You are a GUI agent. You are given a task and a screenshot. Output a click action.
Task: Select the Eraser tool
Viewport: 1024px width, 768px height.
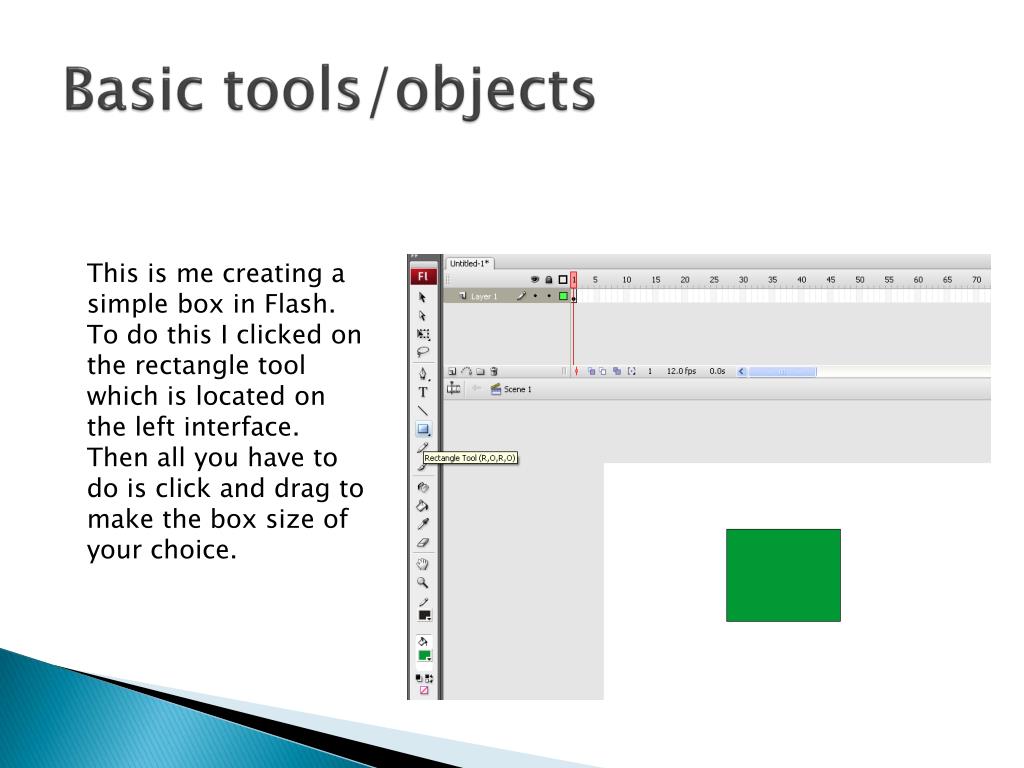(x=423, y=543)
